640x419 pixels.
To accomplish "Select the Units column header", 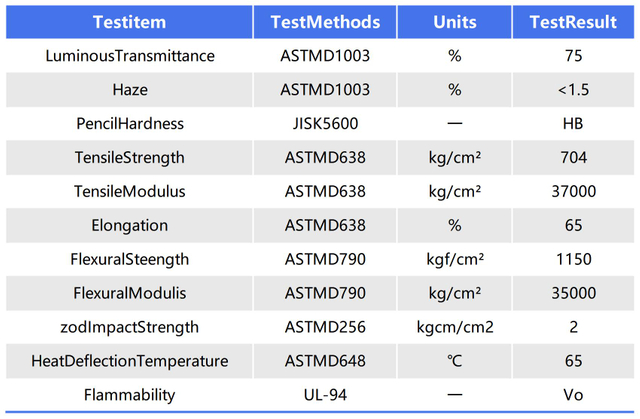I will click(454, 22).
